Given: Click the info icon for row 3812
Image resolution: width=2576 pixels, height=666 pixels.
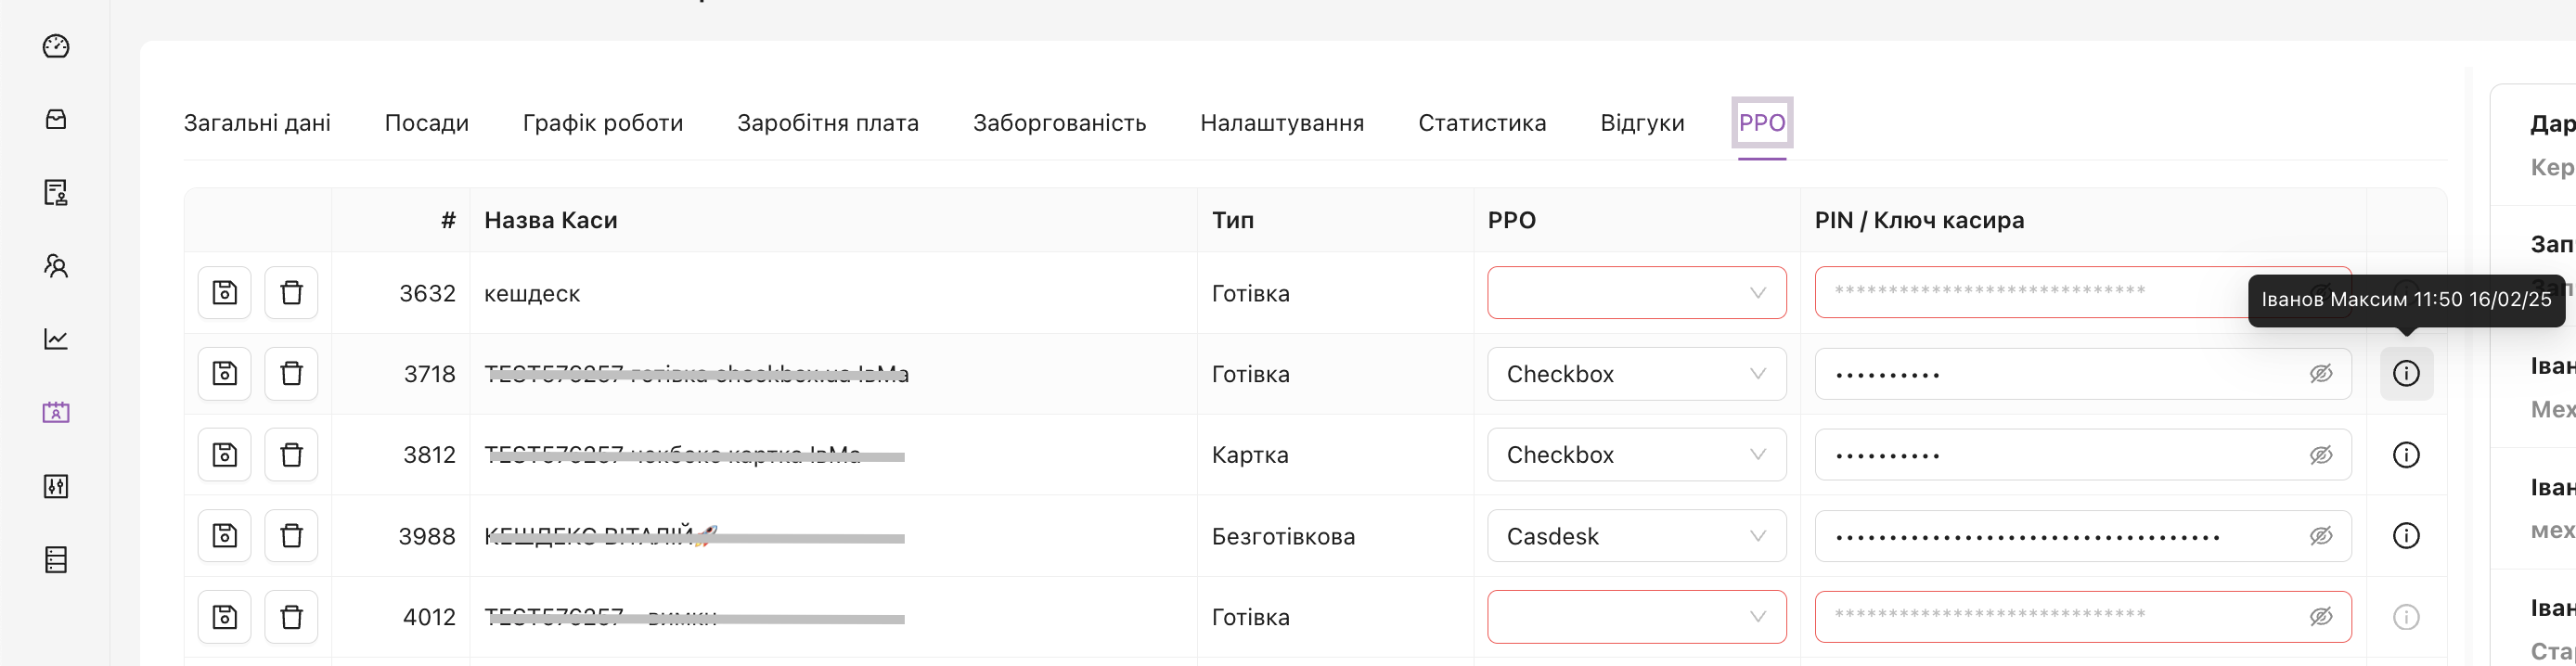Looking at the screenshot, I should pos(2405,455).
